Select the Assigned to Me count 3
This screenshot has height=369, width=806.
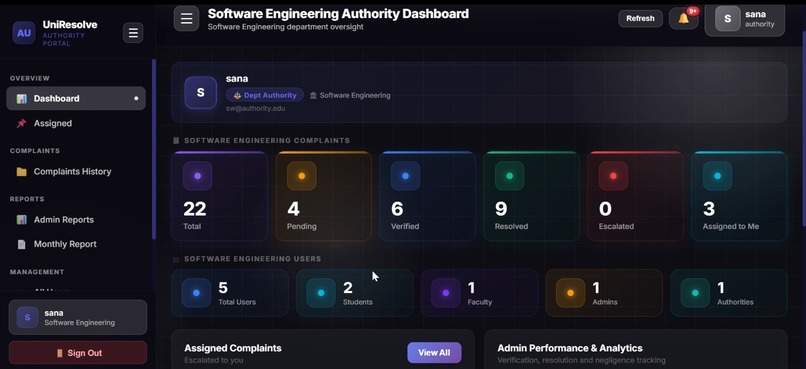pyautogui.click(x=709, y=209)
